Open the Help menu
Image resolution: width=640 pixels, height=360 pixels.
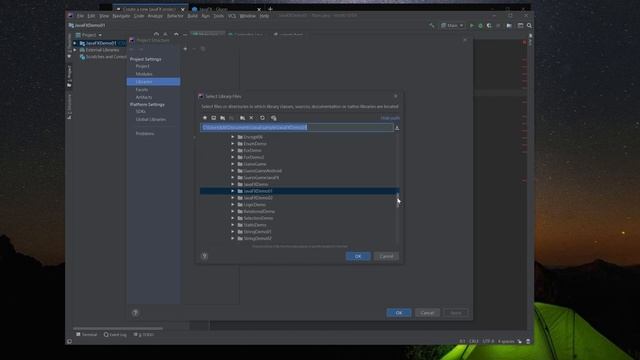[x=264, y=16]
